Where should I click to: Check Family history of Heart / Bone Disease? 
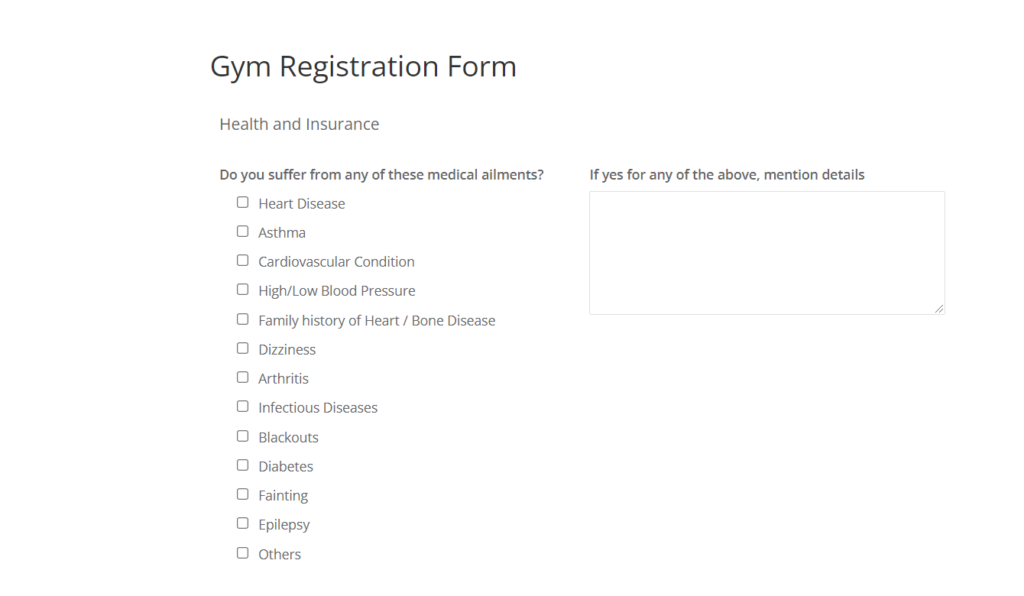click(x=242, y=318)
